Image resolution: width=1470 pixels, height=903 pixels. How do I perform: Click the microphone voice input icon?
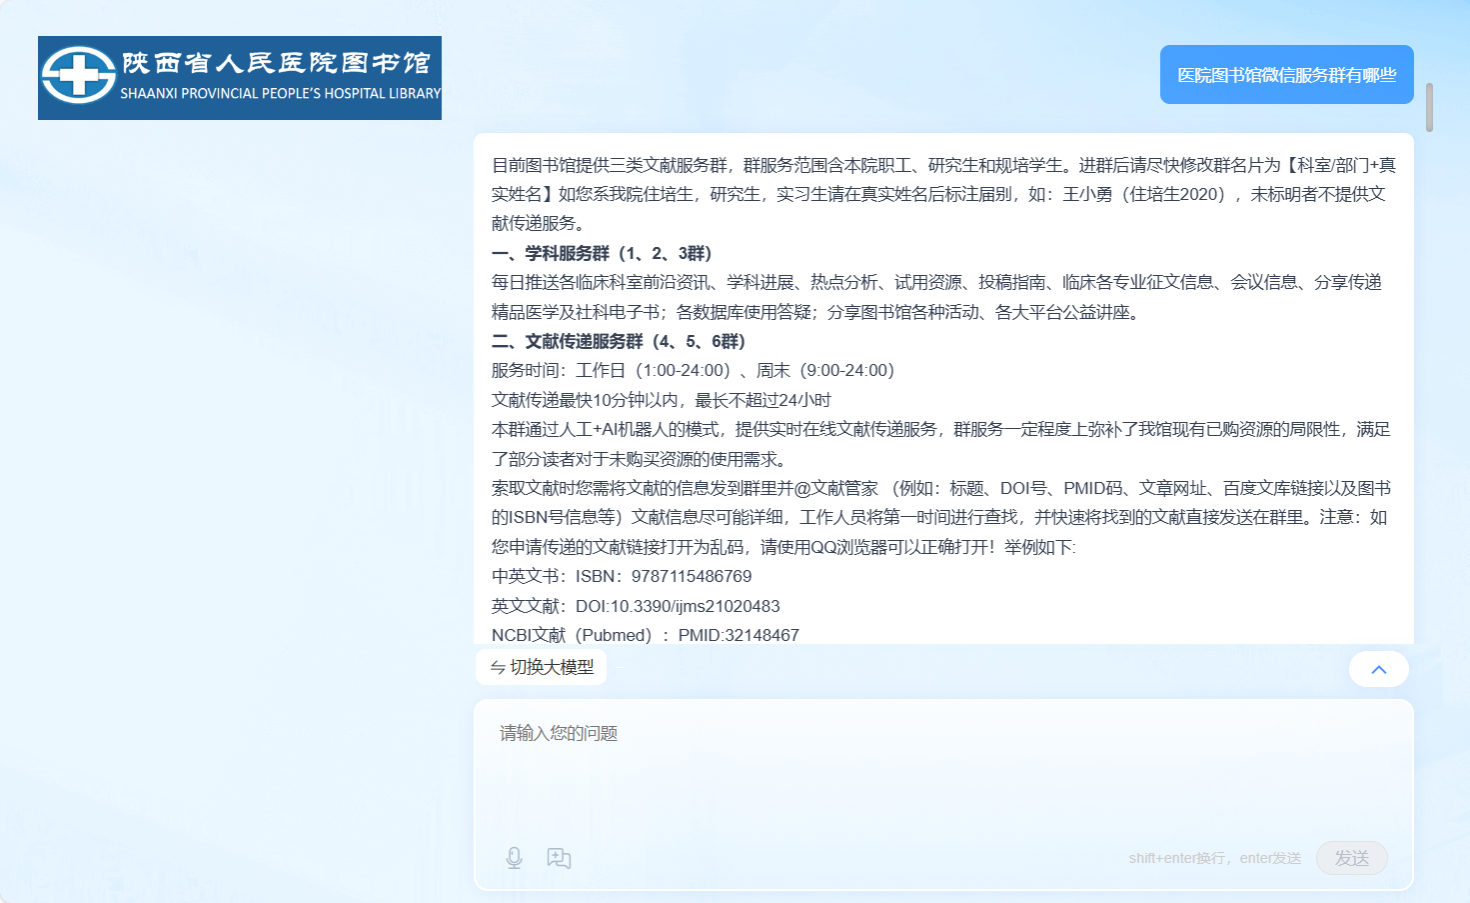tap(514, 858)
